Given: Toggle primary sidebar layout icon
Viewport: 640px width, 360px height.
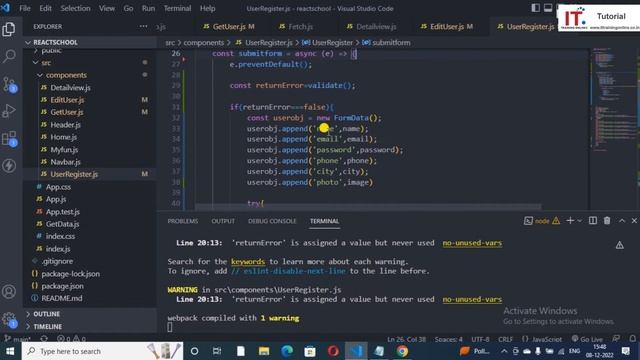Looking at the screenshot, I should click(x=536, y=8).
